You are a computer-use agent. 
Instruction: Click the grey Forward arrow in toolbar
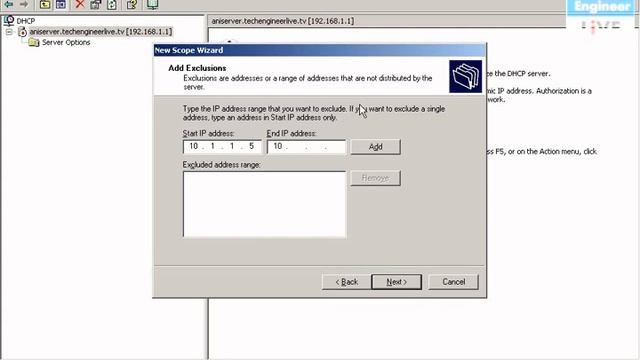24,4
